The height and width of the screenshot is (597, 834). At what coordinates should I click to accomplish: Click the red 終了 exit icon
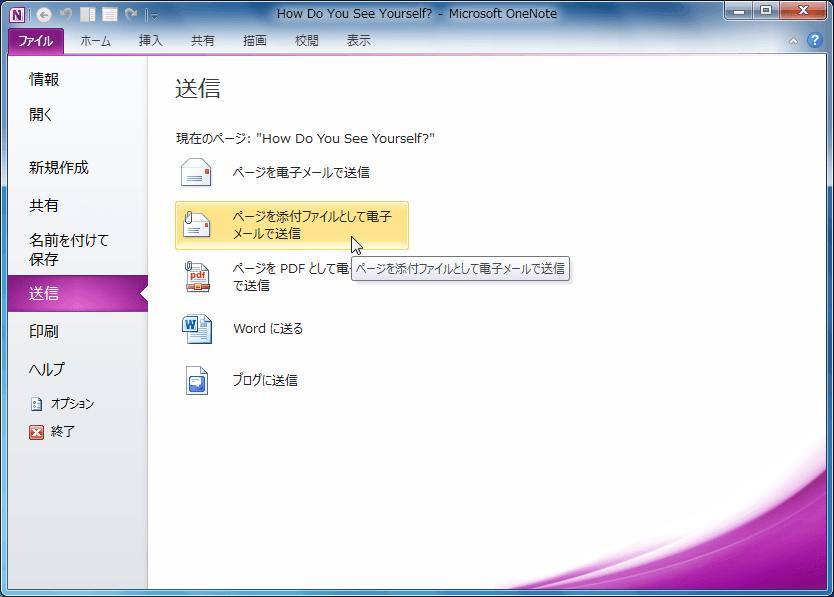pyautogui.click(x=36, y=432)
